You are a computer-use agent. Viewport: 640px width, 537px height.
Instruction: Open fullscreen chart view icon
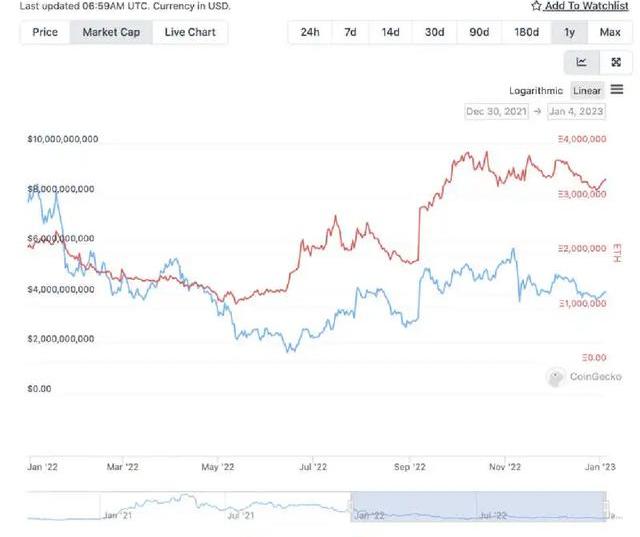pos(616,62)
